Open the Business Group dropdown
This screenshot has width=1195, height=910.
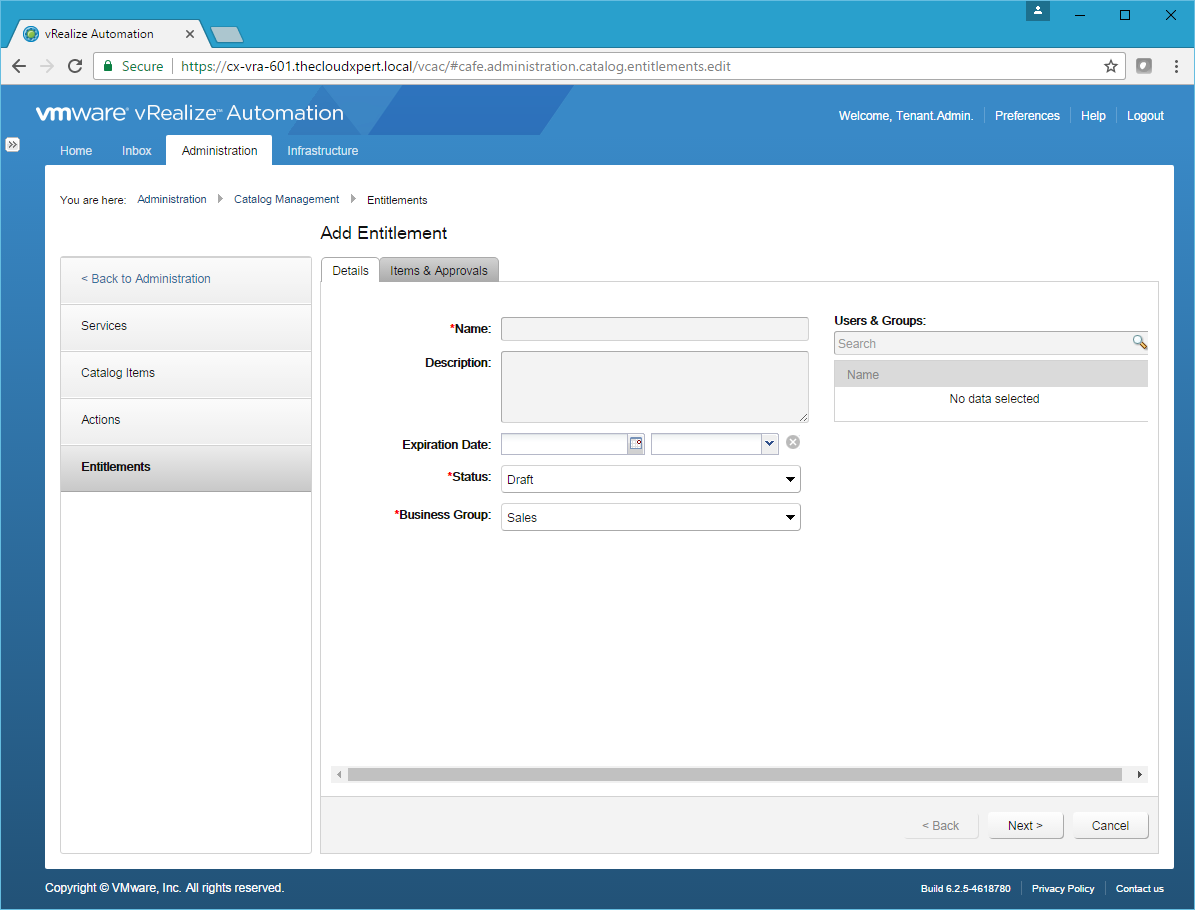pos(650,518)
